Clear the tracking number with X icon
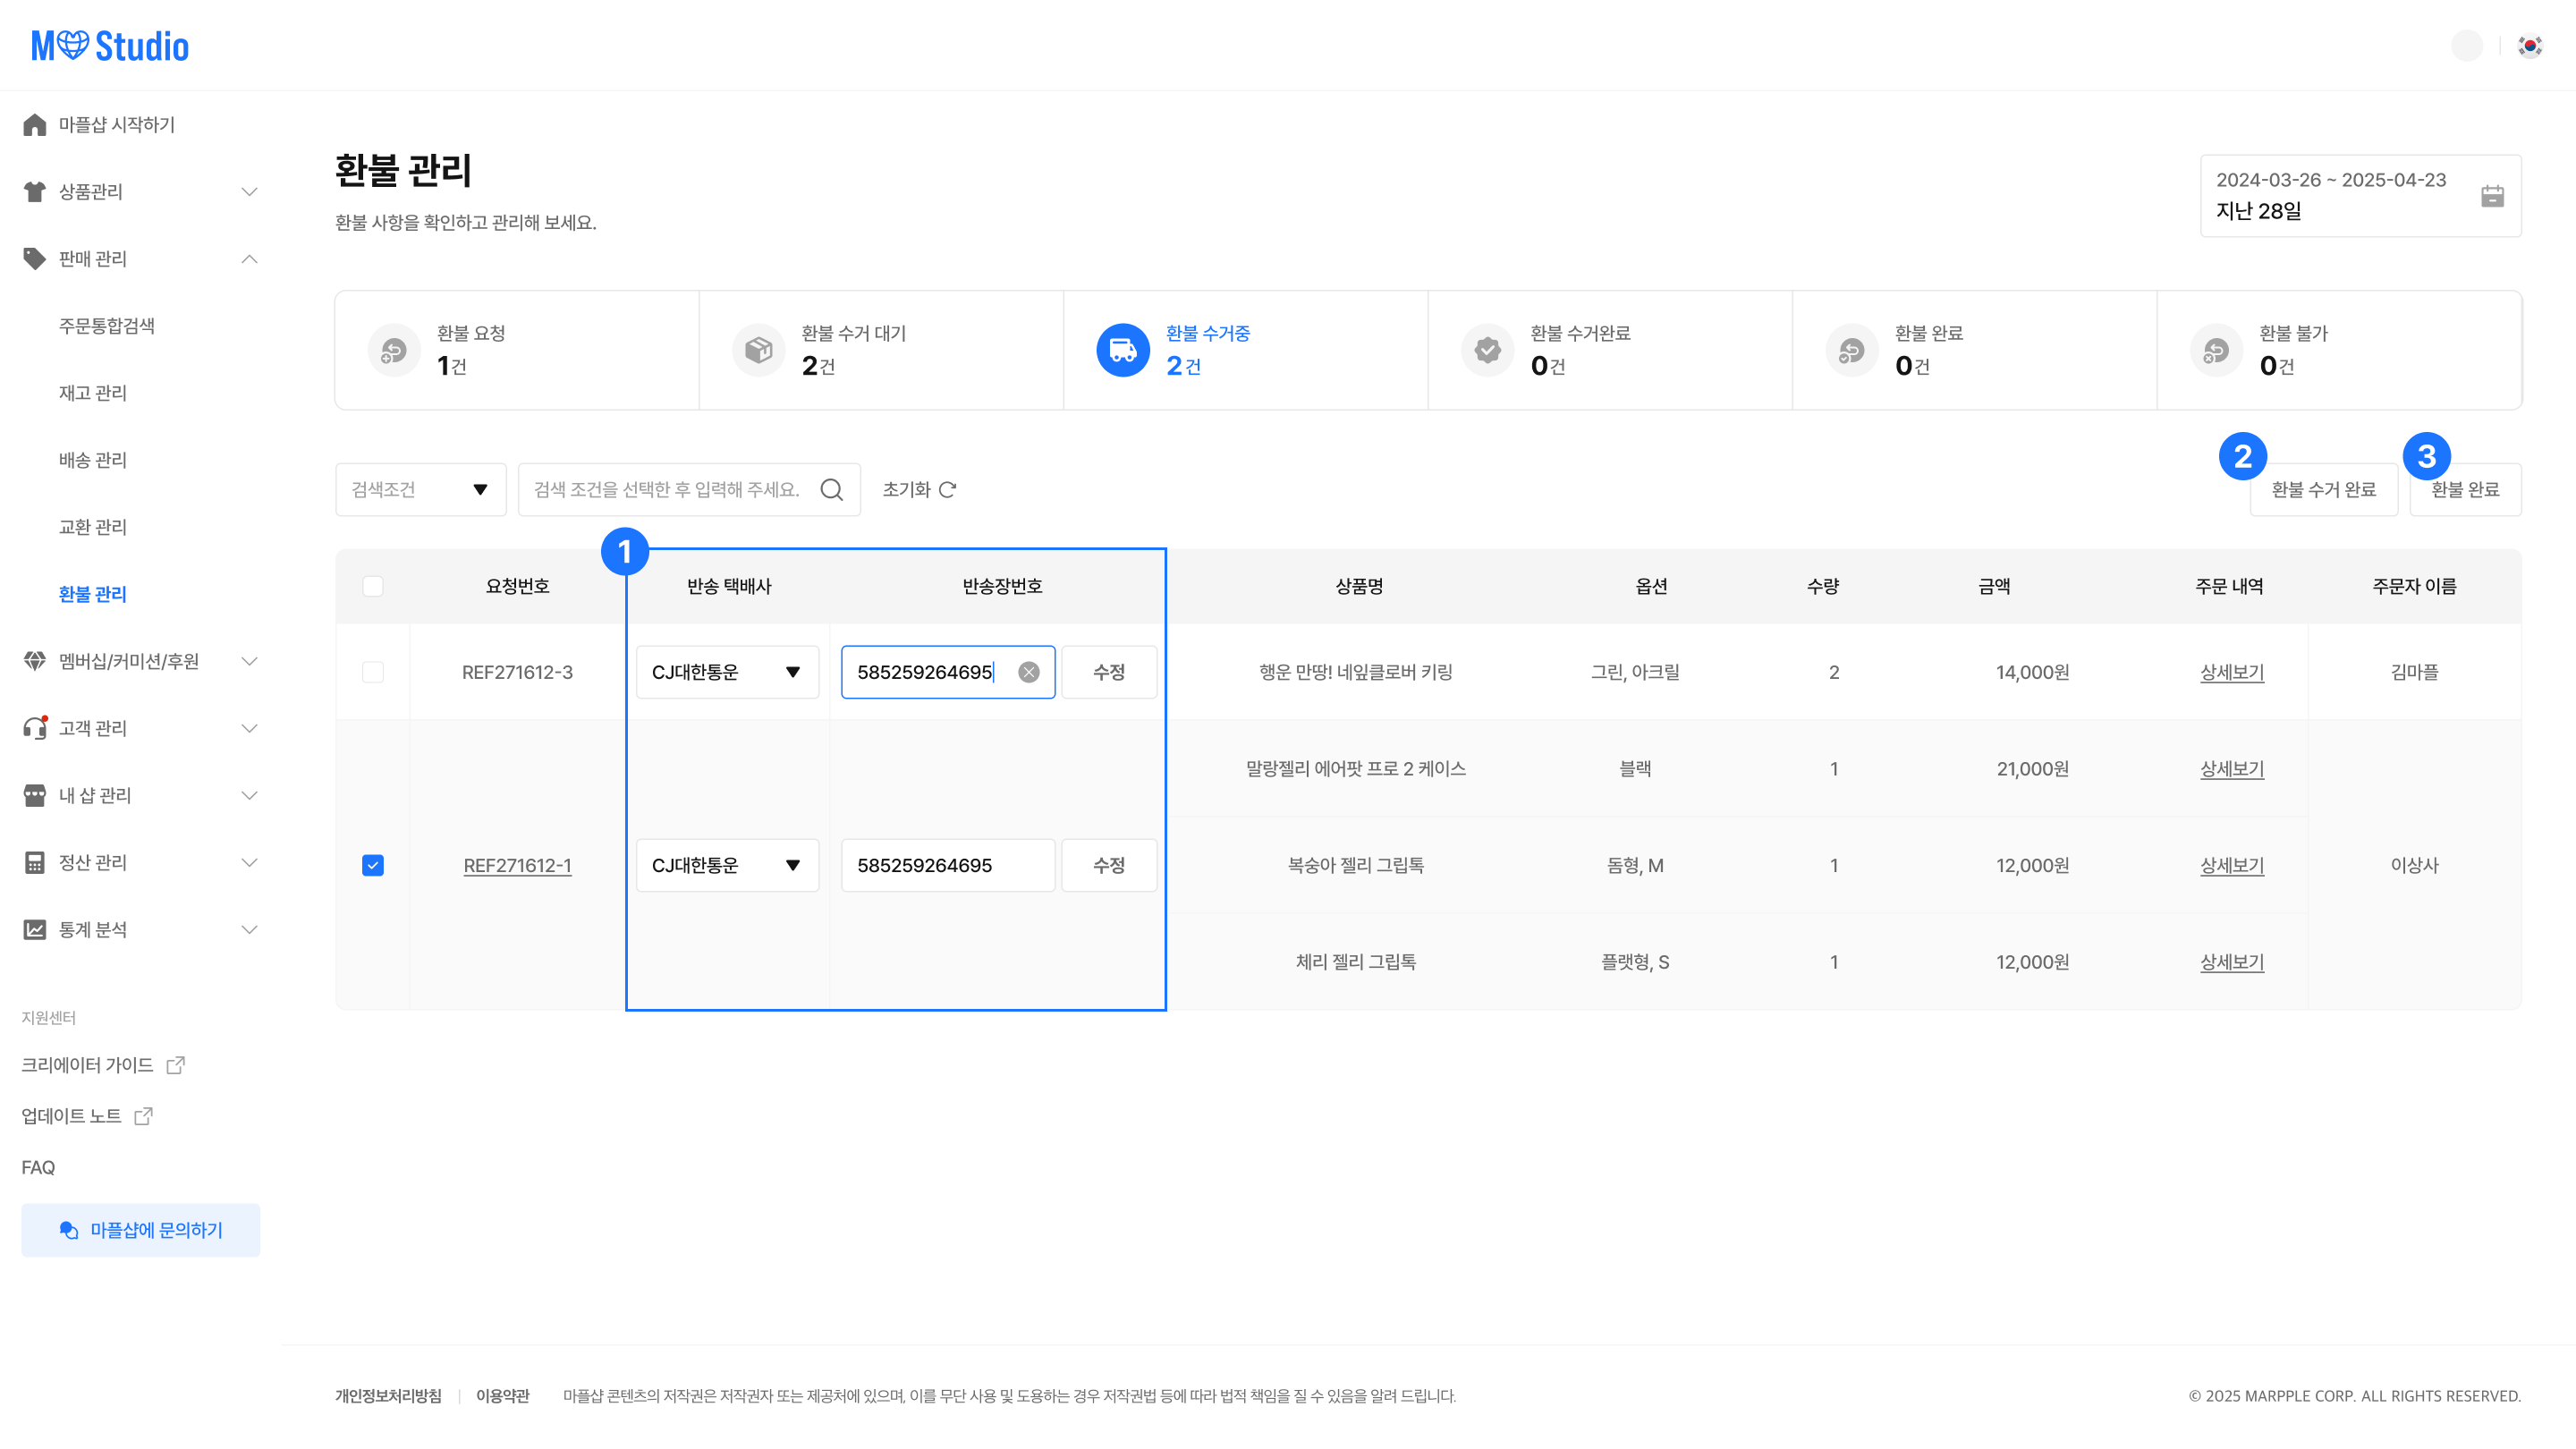The image size is (2576, 1449). 1028,672
